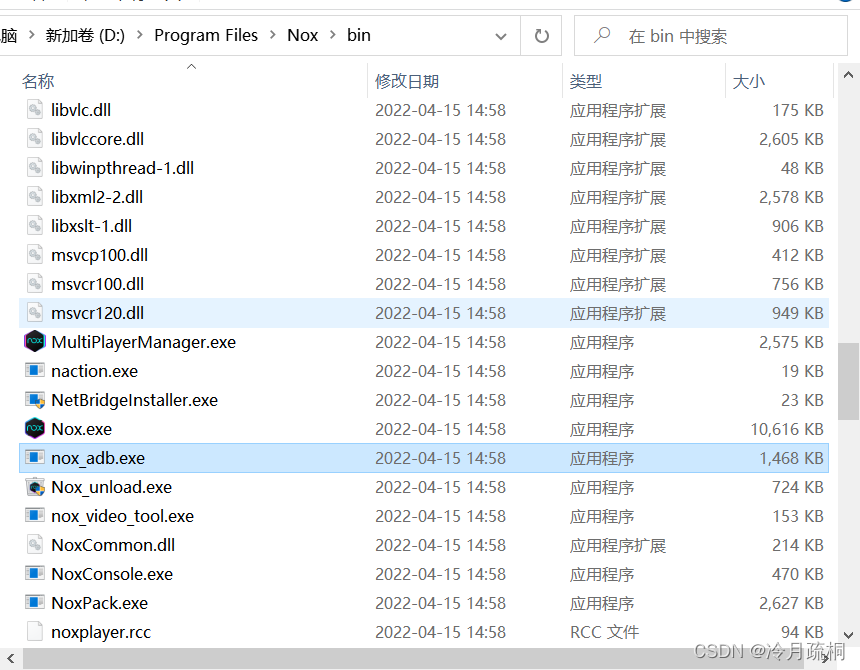Click the noxplayer.rcc blank file icon
Viewport: 860px width, 670px height.
[35, 632]
